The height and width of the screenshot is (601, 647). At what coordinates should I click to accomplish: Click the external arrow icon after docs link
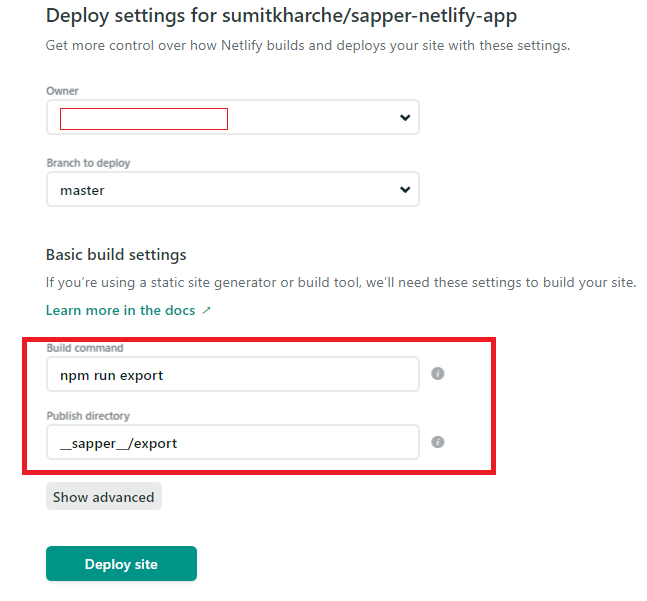coord(206,311)
